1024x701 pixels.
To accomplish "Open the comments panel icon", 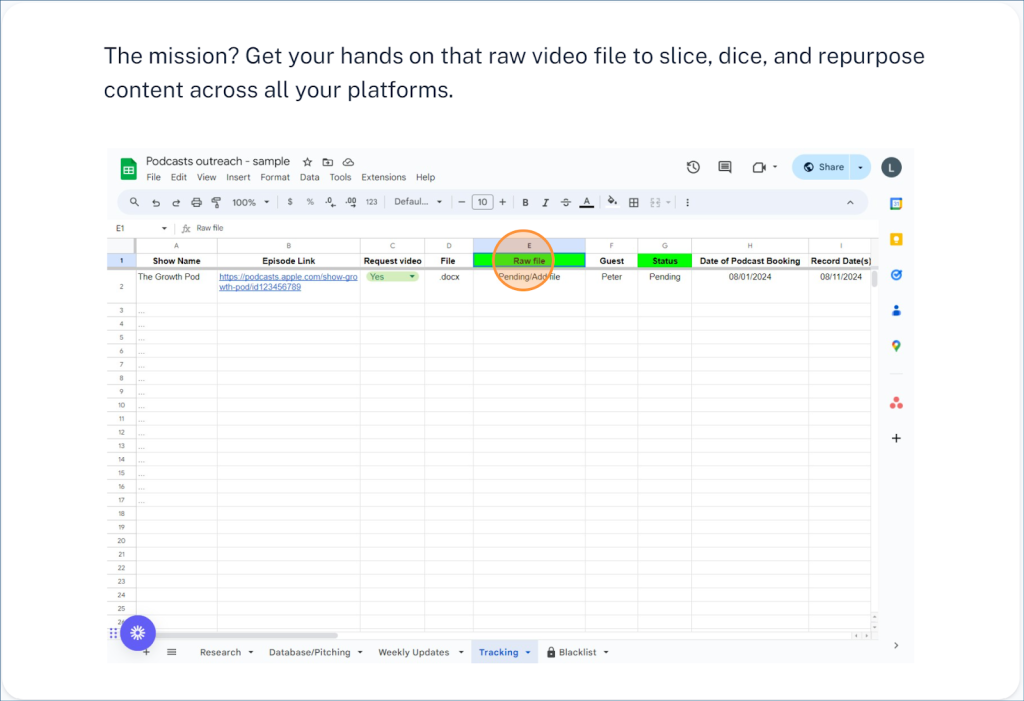I will click(x=725, y=167).
